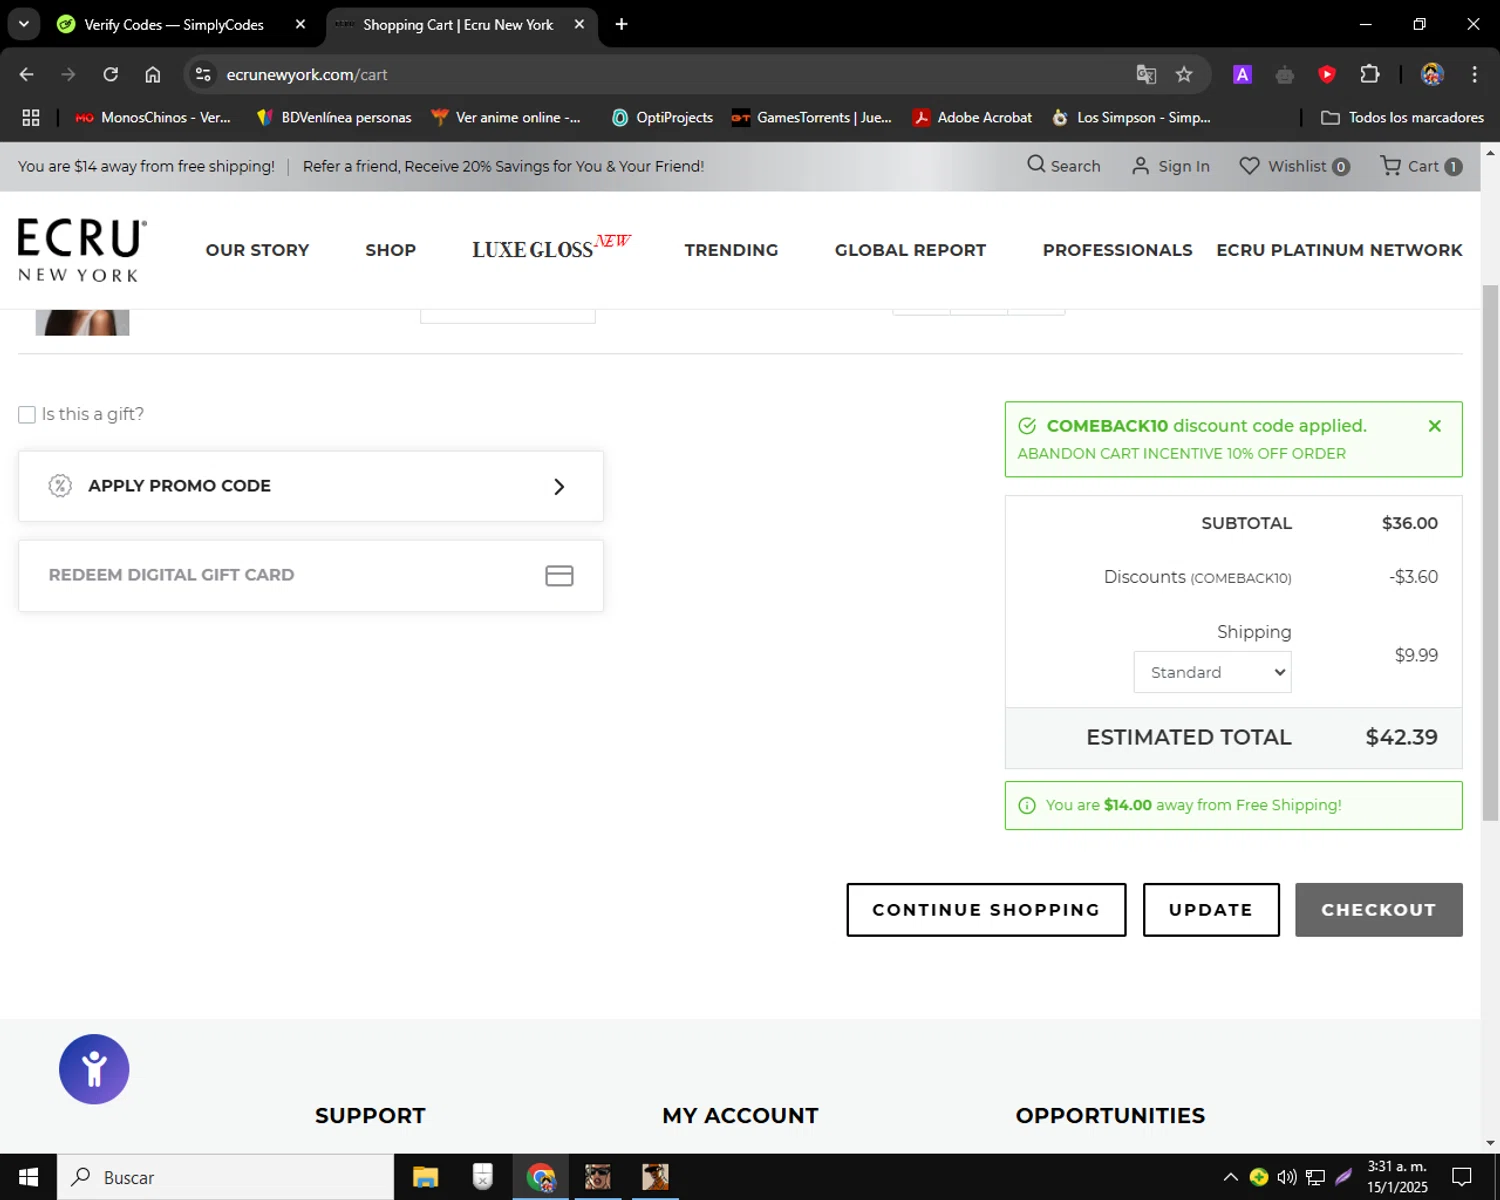Open the Todos los marcadores folder

[x=1402, y=117]
